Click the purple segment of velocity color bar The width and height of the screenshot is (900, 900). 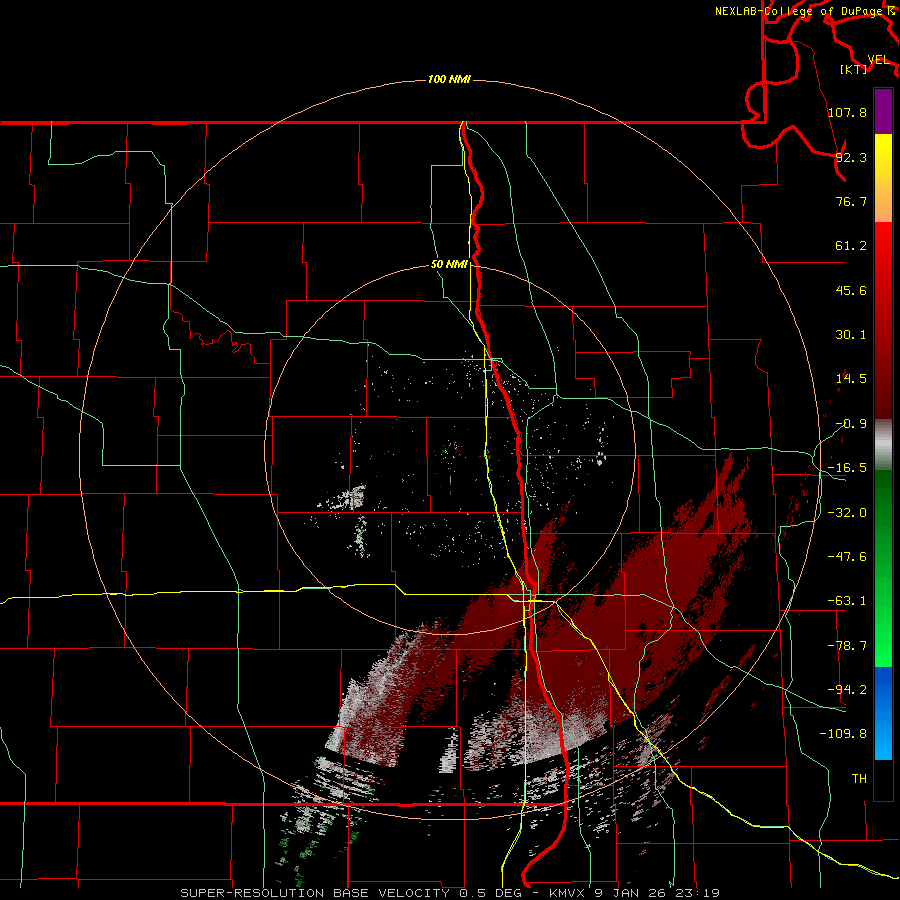pyautogui.click(x=883, y=111)
